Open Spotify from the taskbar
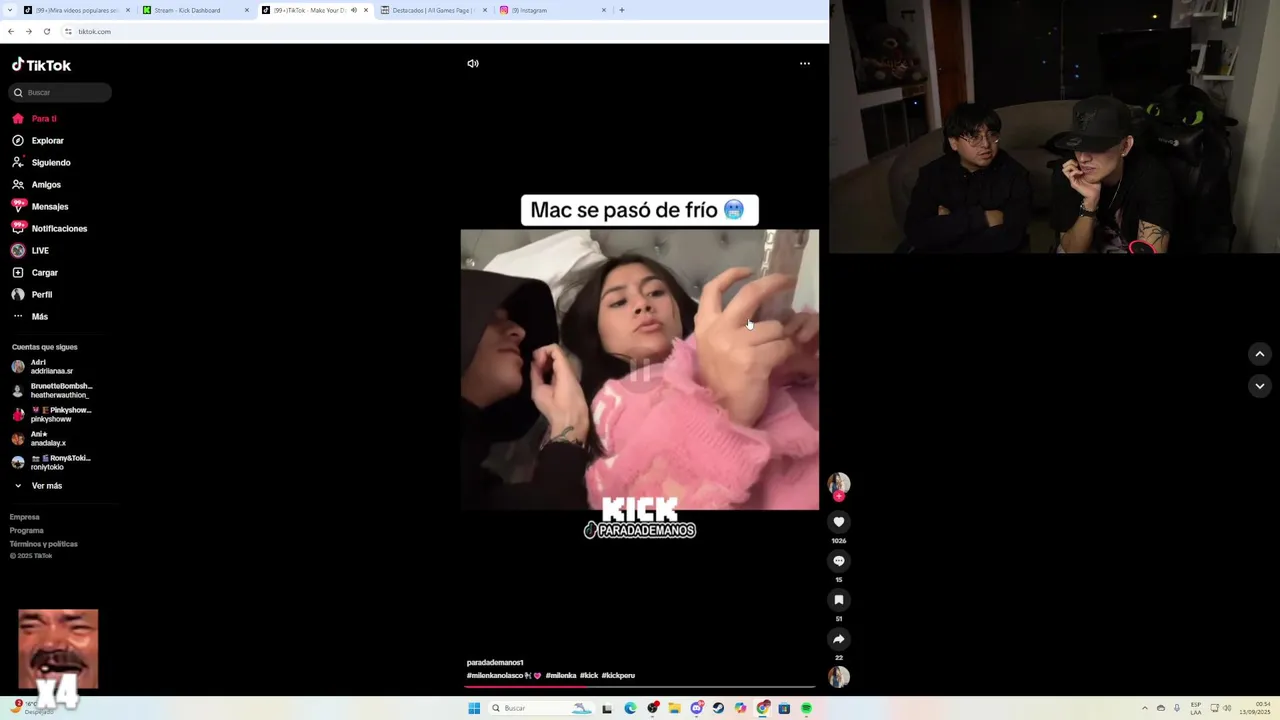The image size is (1280, 720). (806, 708)
